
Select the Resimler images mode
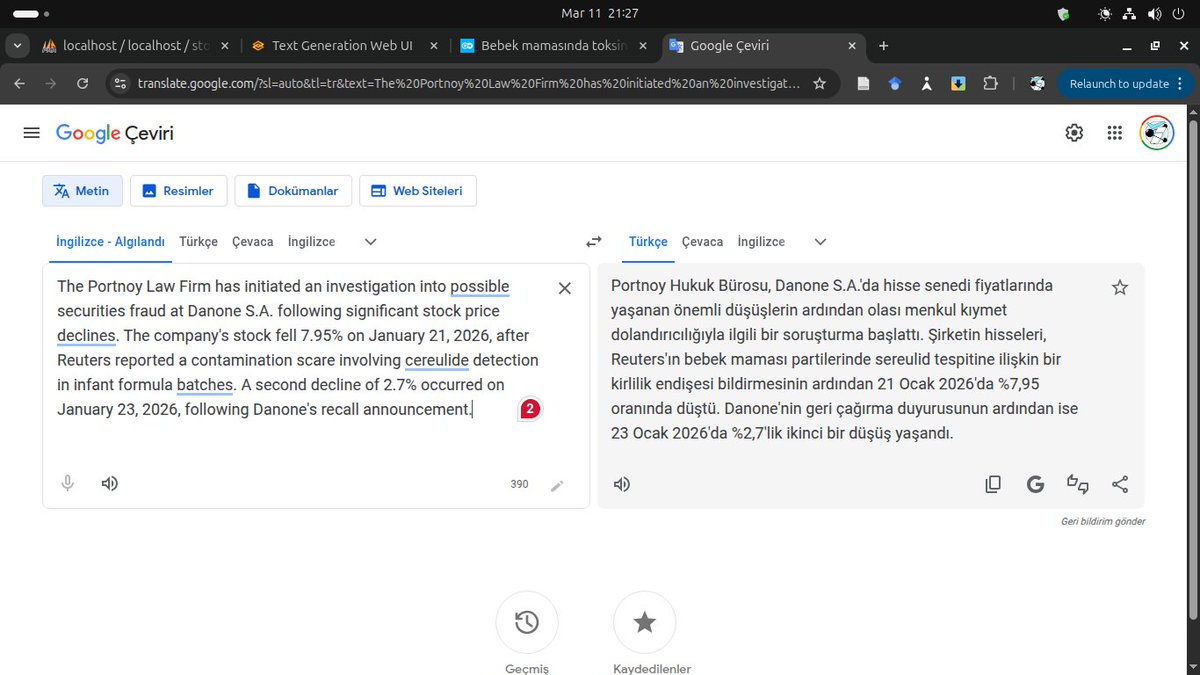[178, 191]
